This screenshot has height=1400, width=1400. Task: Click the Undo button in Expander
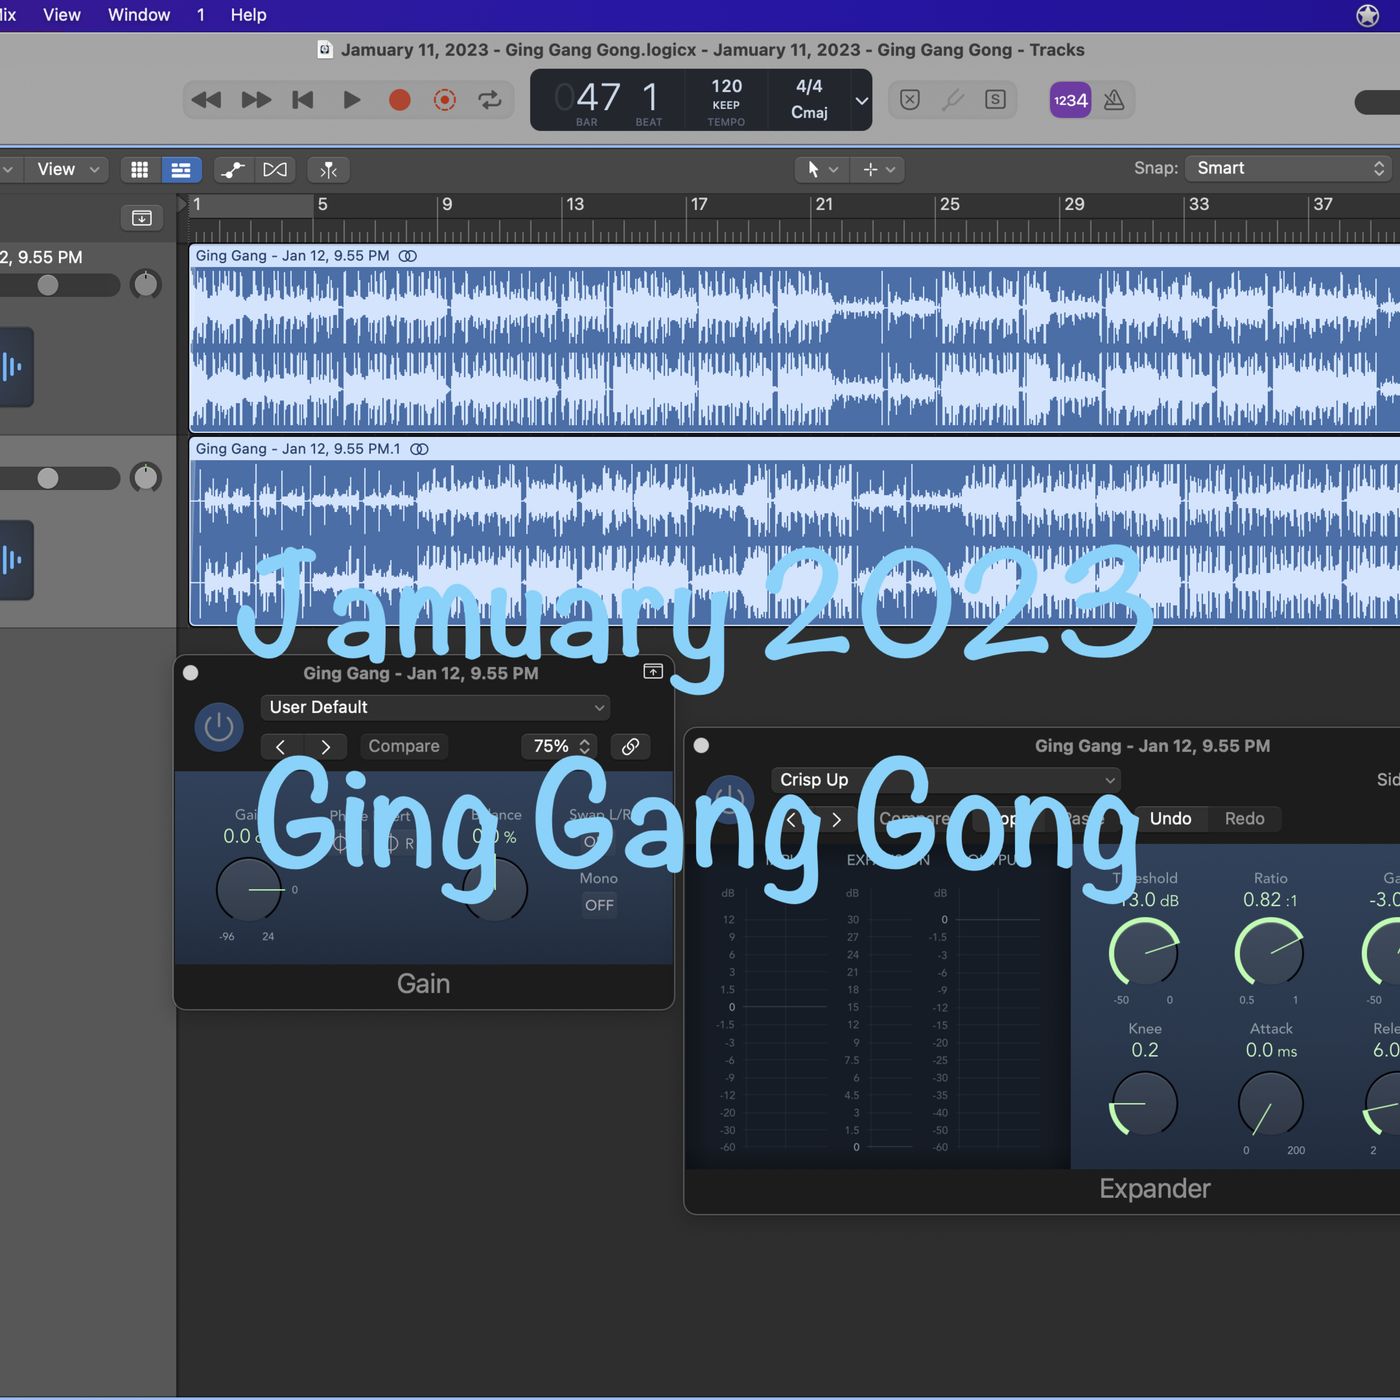tap(1170, 819)
